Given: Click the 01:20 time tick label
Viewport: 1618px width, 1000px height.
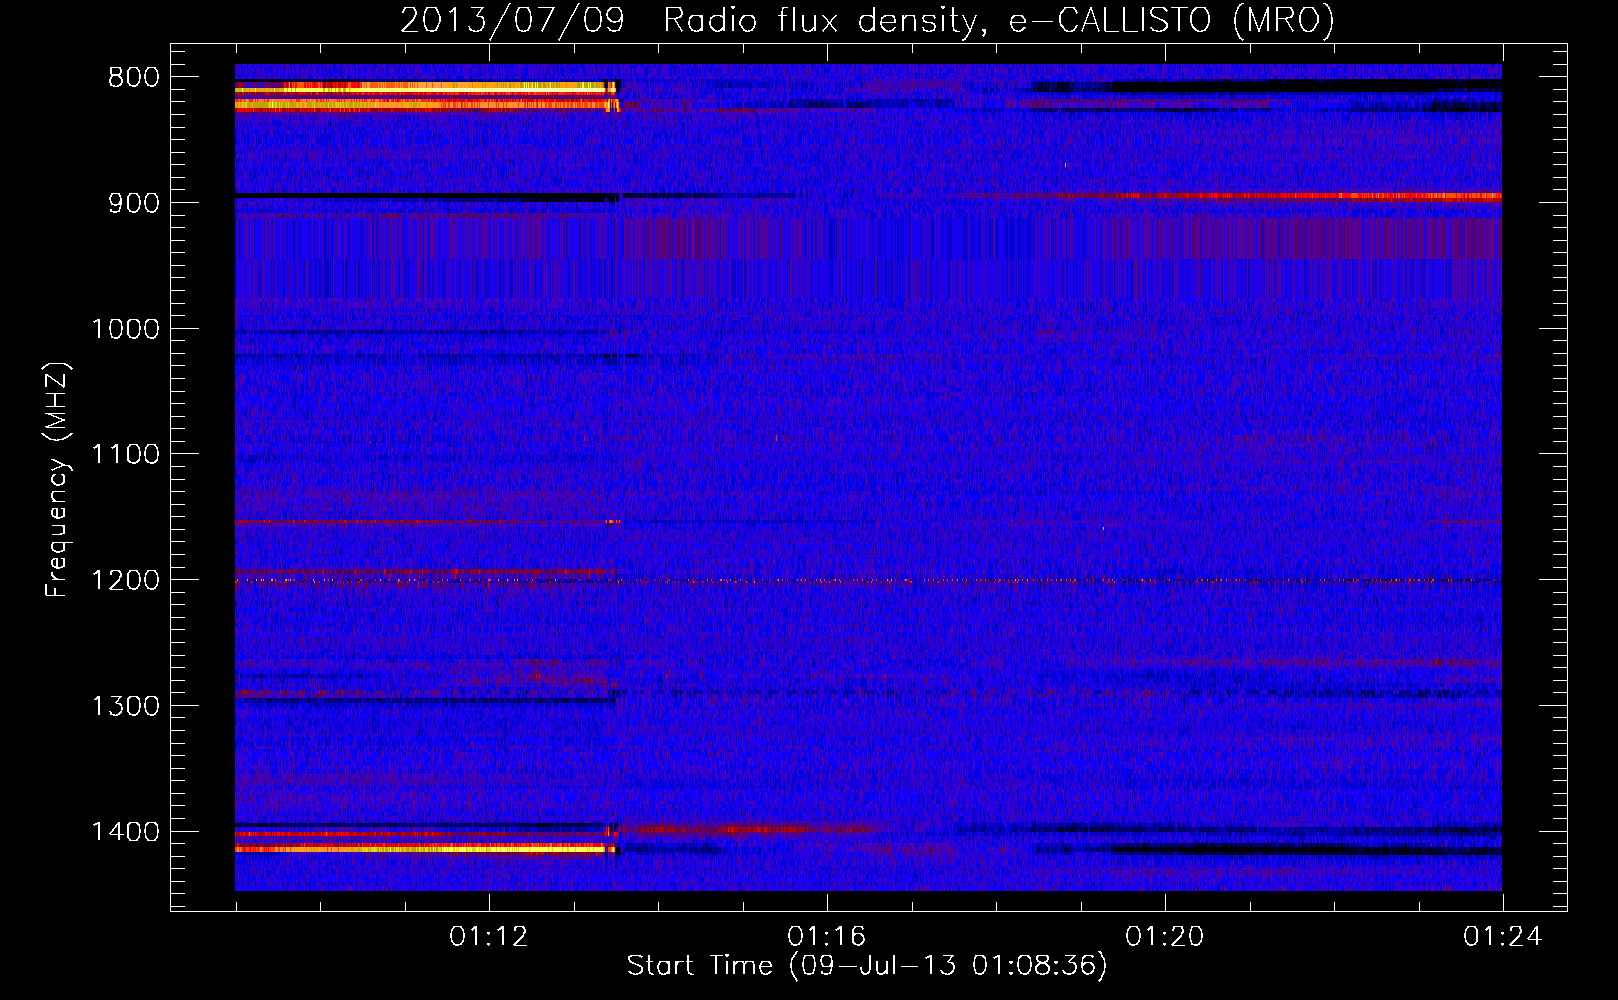Looking at the screenshot, I should 1165,937.
